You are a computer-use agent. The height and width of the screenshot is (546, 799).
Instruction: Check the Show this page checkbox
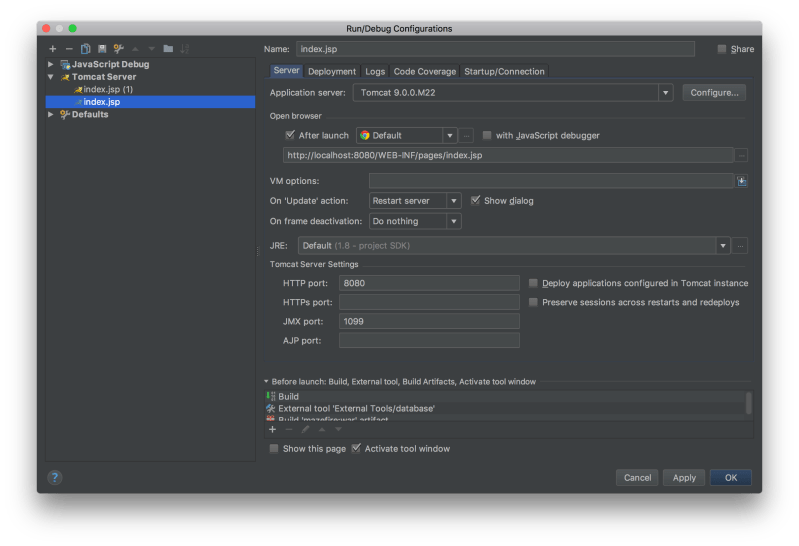[274, 449]
